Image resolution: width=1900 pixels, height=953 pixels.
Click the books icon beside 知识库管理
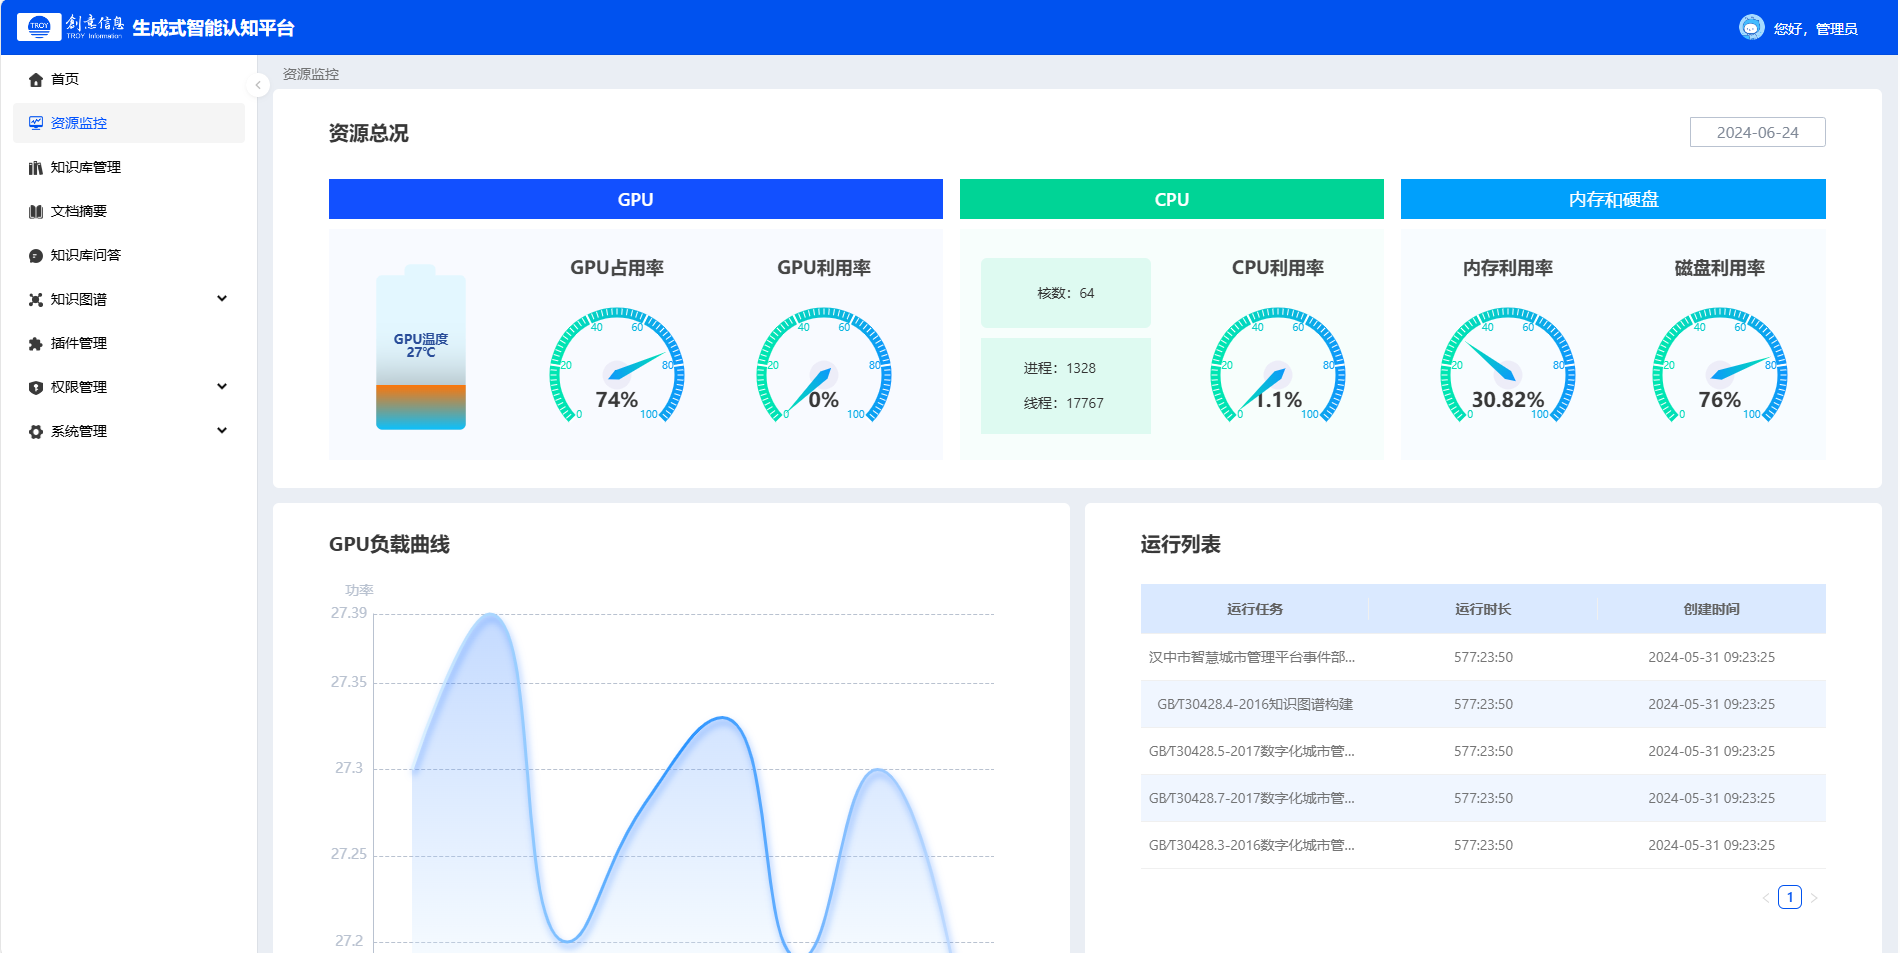point(36,168)
